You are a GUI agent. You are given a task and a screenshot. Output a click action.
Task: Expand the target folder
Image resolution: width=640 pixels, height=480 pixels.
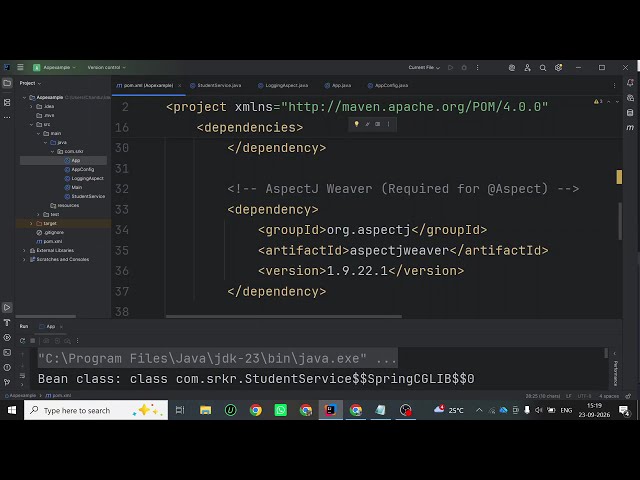[31, 223]
